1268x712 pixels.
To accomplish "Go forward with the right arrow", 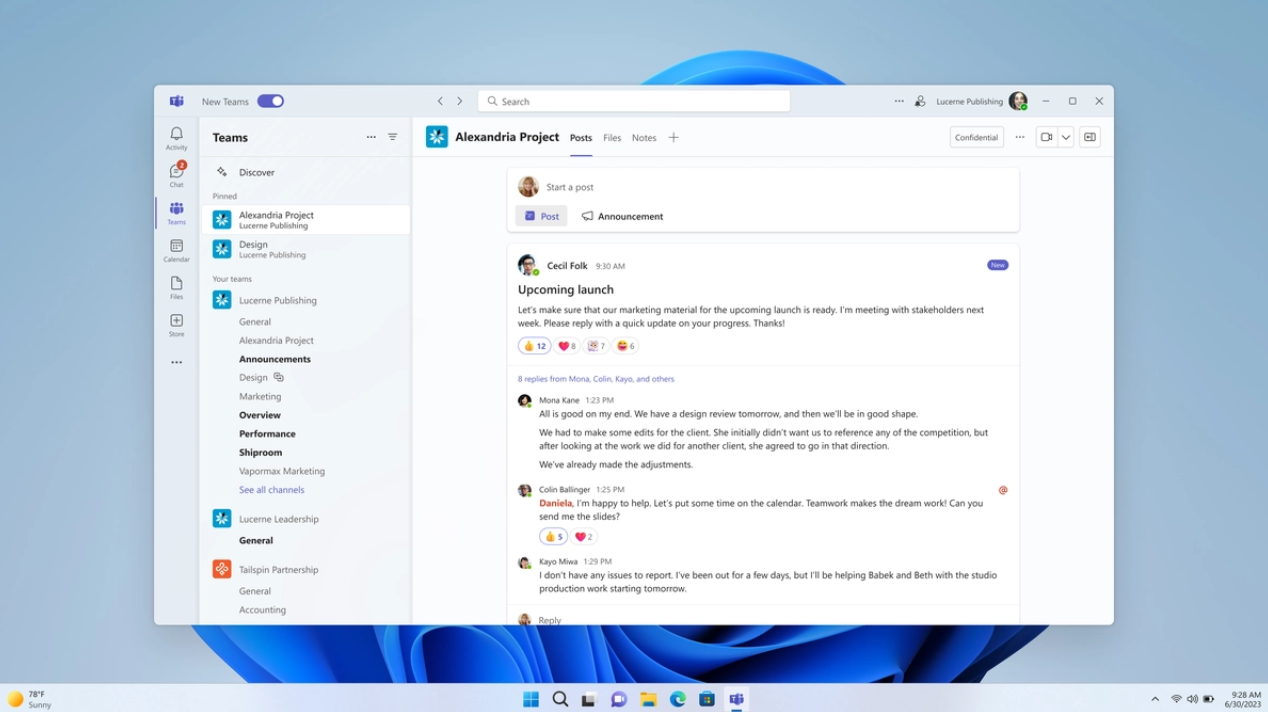I will [x=460, y=101].
